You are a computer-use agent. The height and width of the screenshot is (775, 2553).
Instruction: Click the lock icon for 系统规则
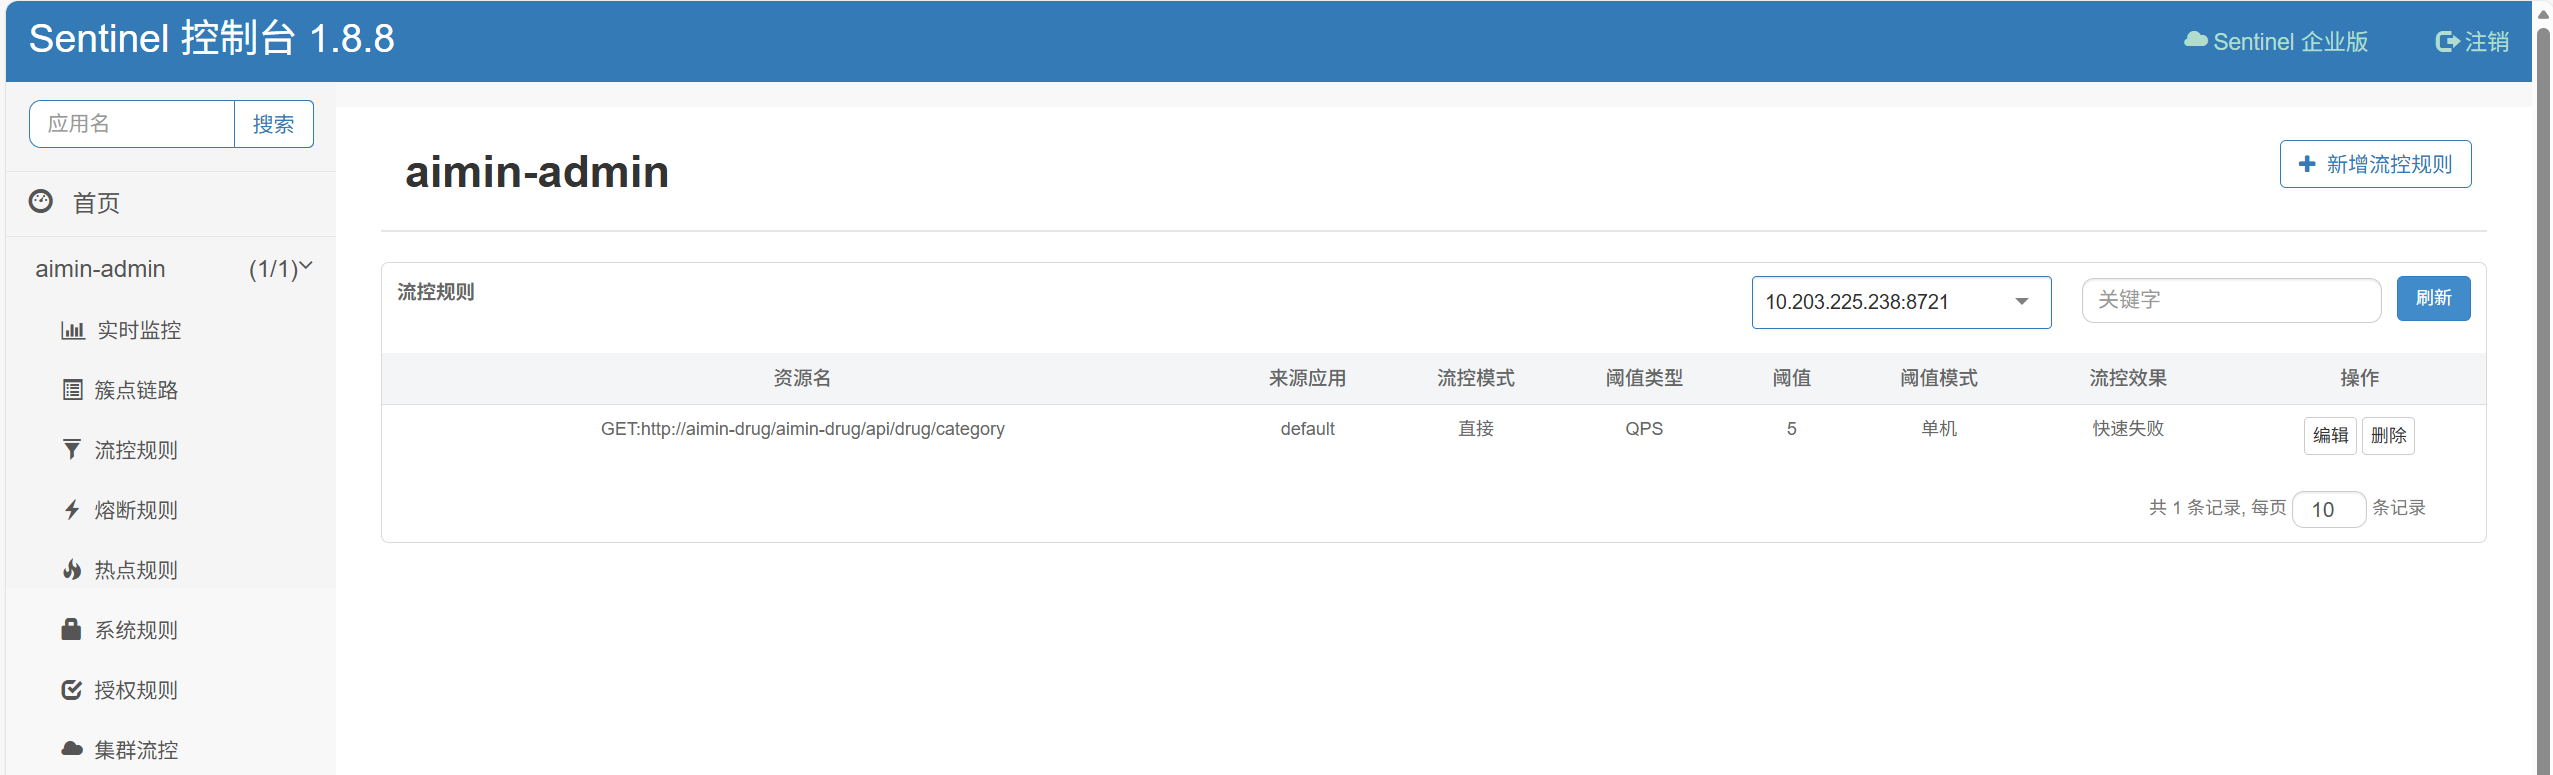click(x=71, y=629)
